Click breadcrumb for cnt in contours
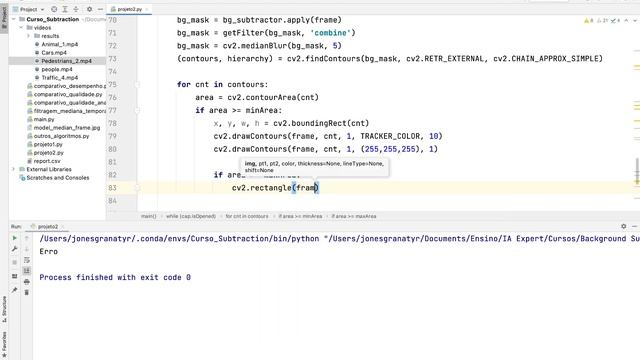This screenshot has height=360, width=640. click(247, 216)
